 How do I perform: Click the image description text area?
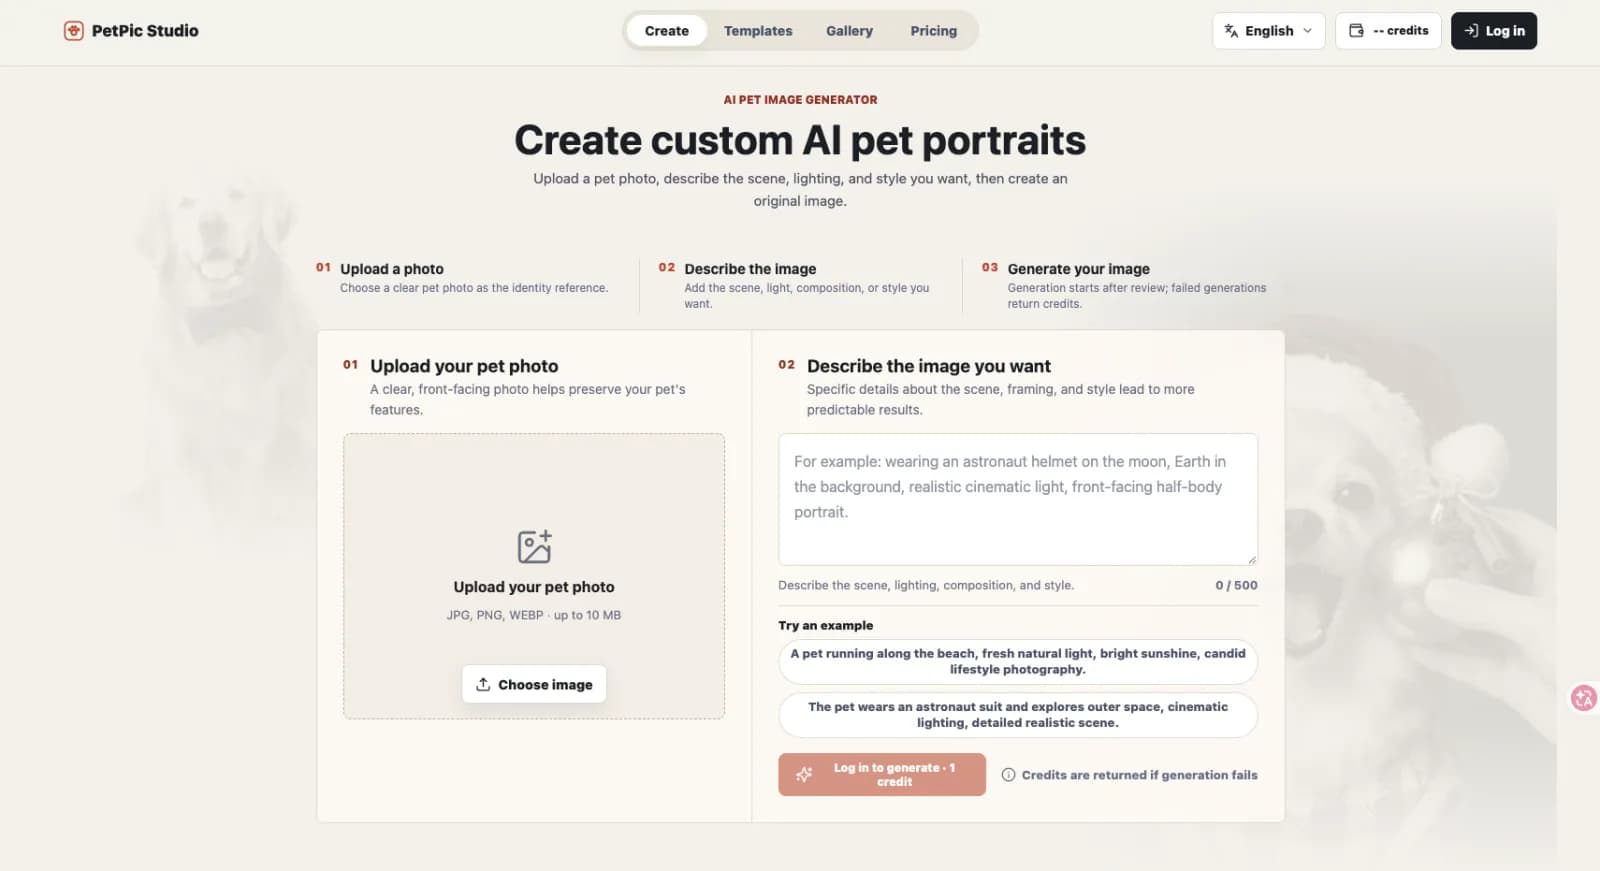[x=1018, y=500]
